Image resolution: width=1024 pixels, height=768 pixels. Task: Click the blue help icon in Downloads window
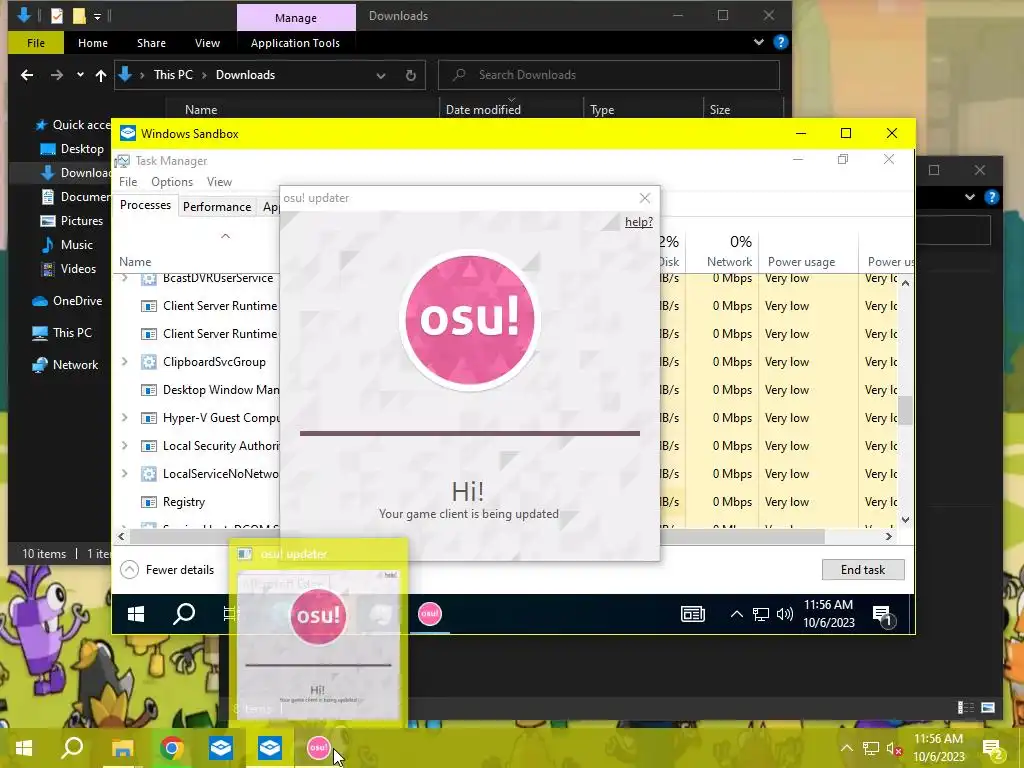pyautogui.click(x=780, y=42)
